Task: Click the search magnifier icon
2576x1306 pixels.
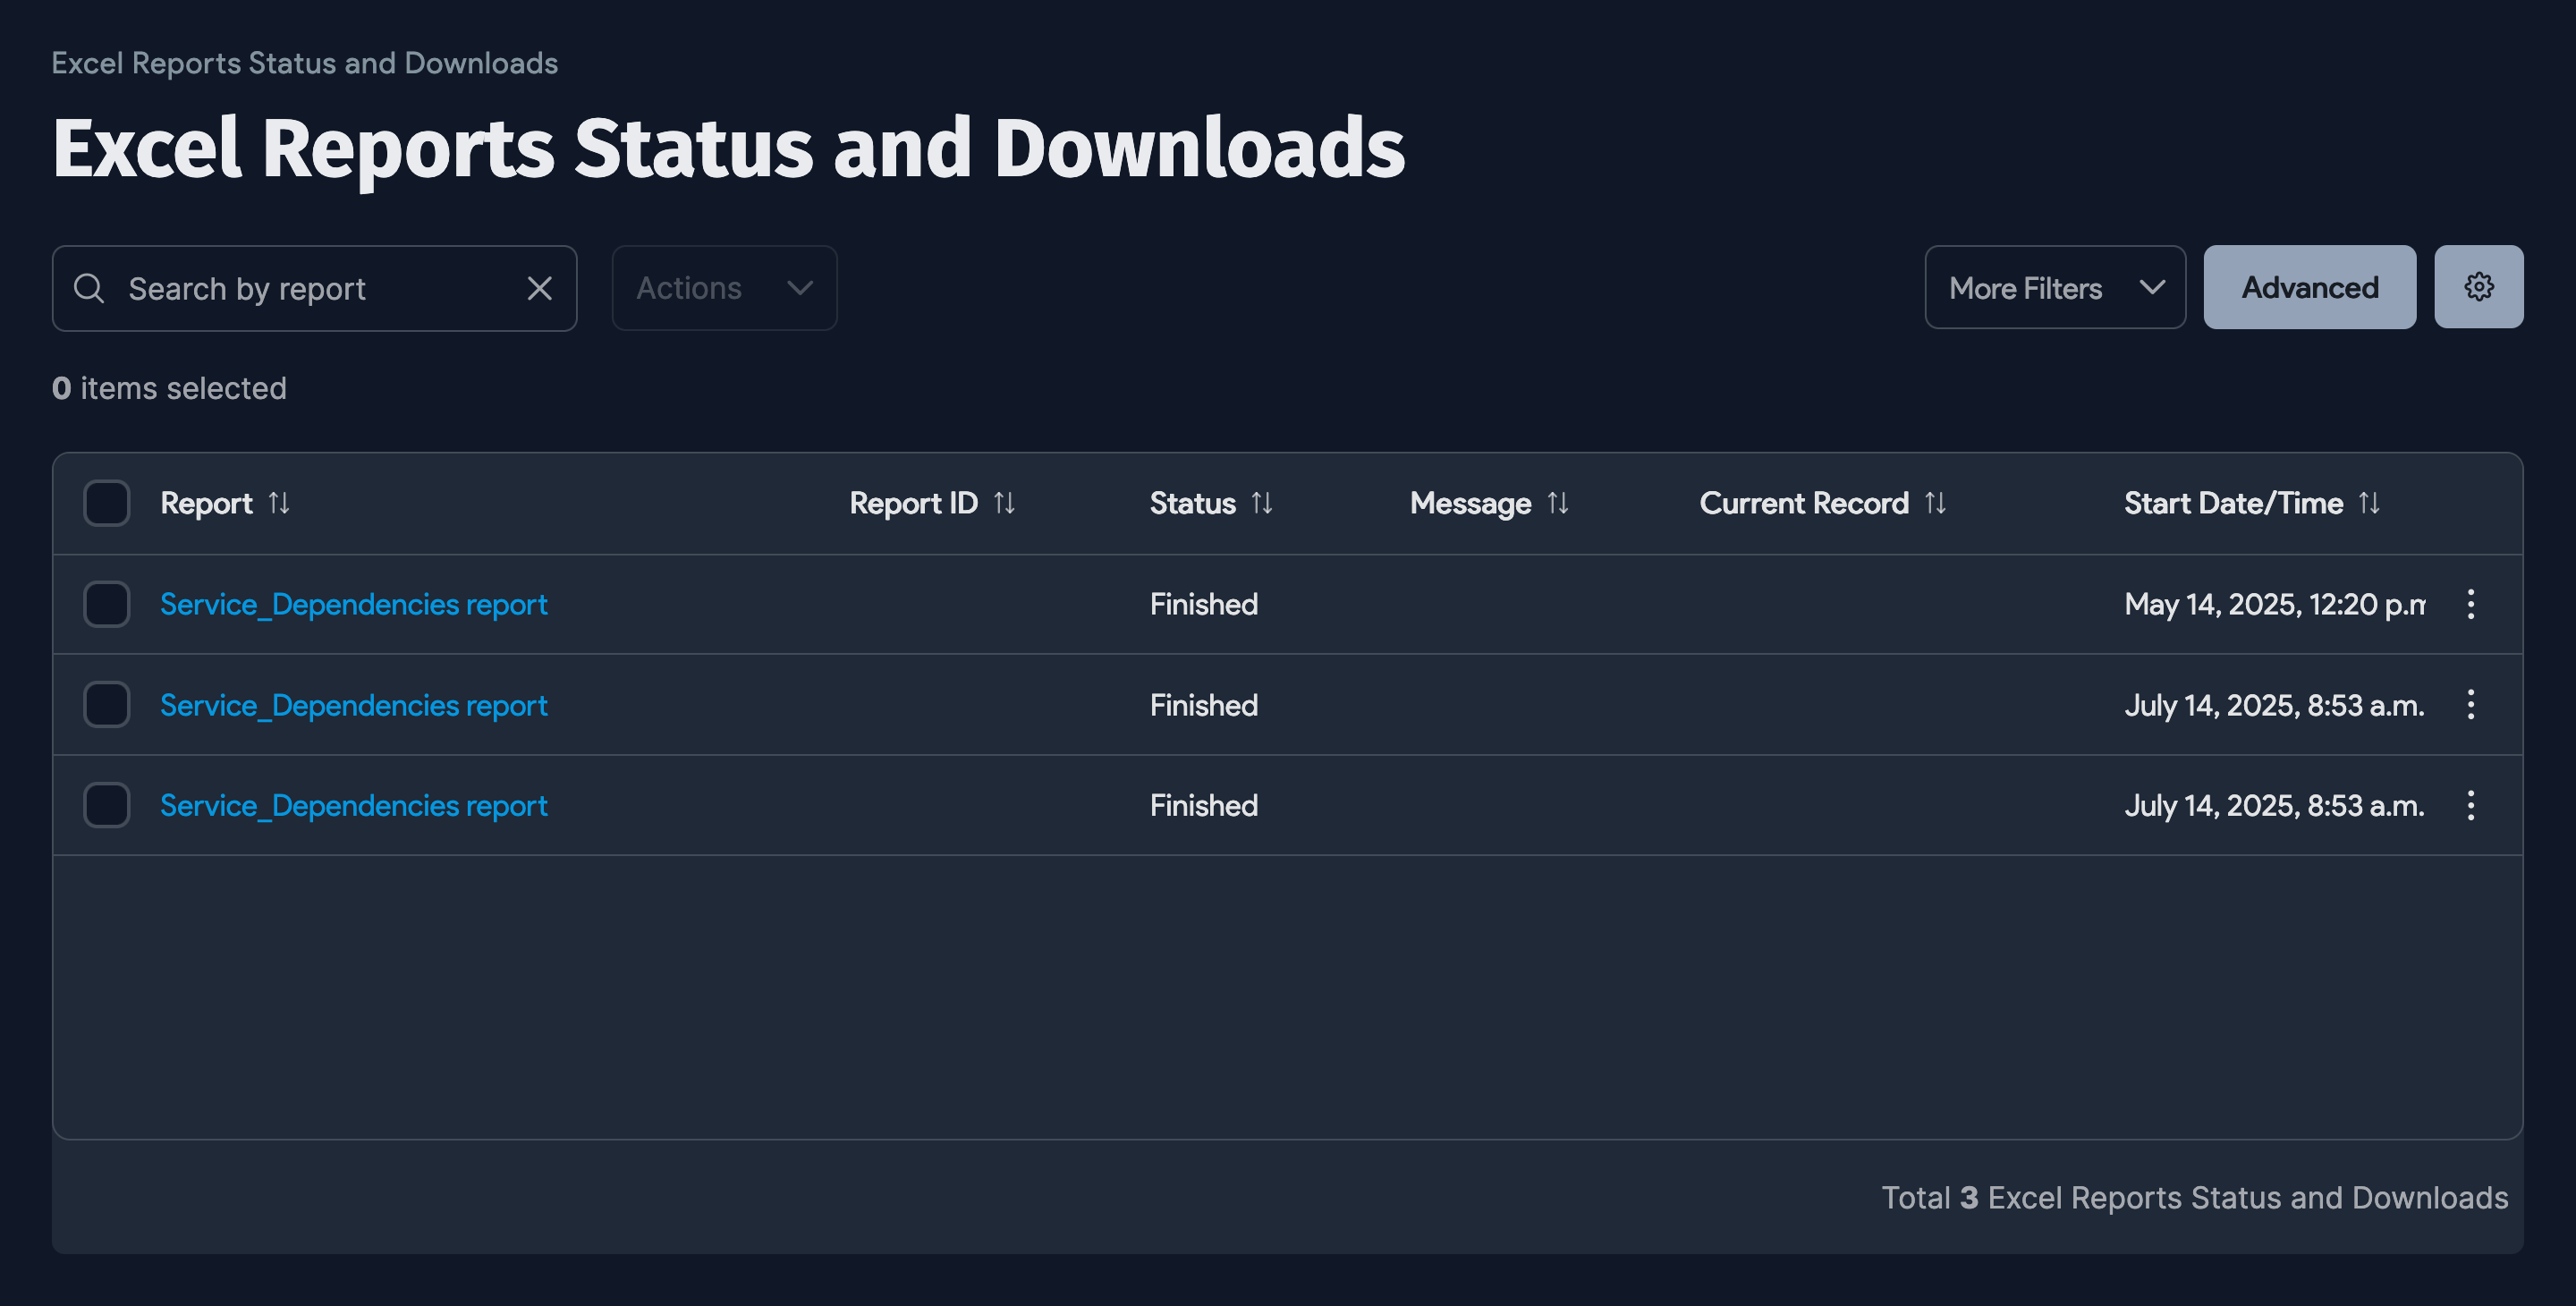Action: 89,288
